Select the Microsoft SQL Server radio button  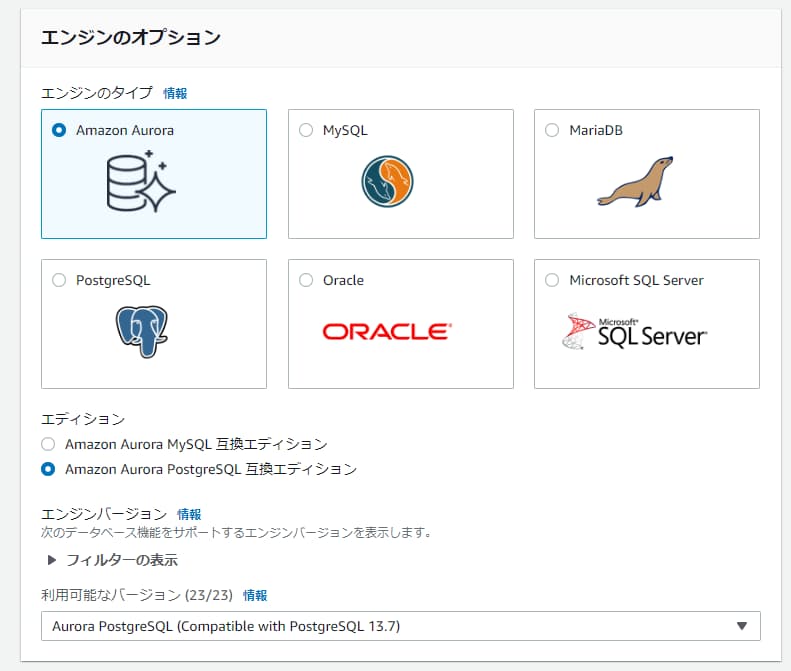pyautogui.click(x=552, y=280)
